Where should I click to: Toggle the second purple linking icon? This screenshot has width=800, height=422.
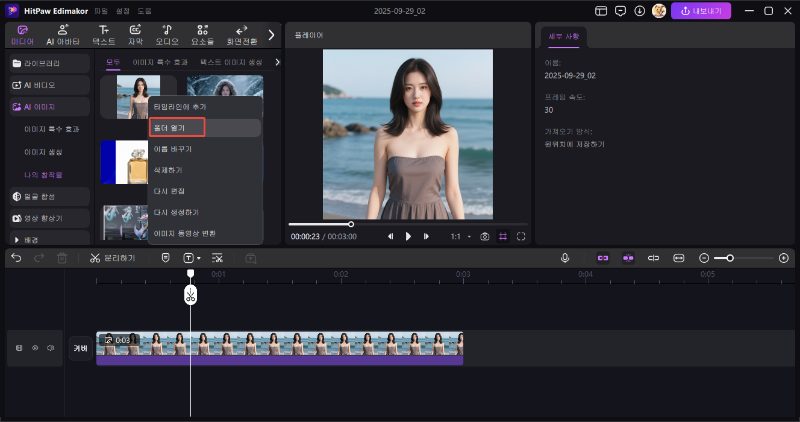coord(628,258)
